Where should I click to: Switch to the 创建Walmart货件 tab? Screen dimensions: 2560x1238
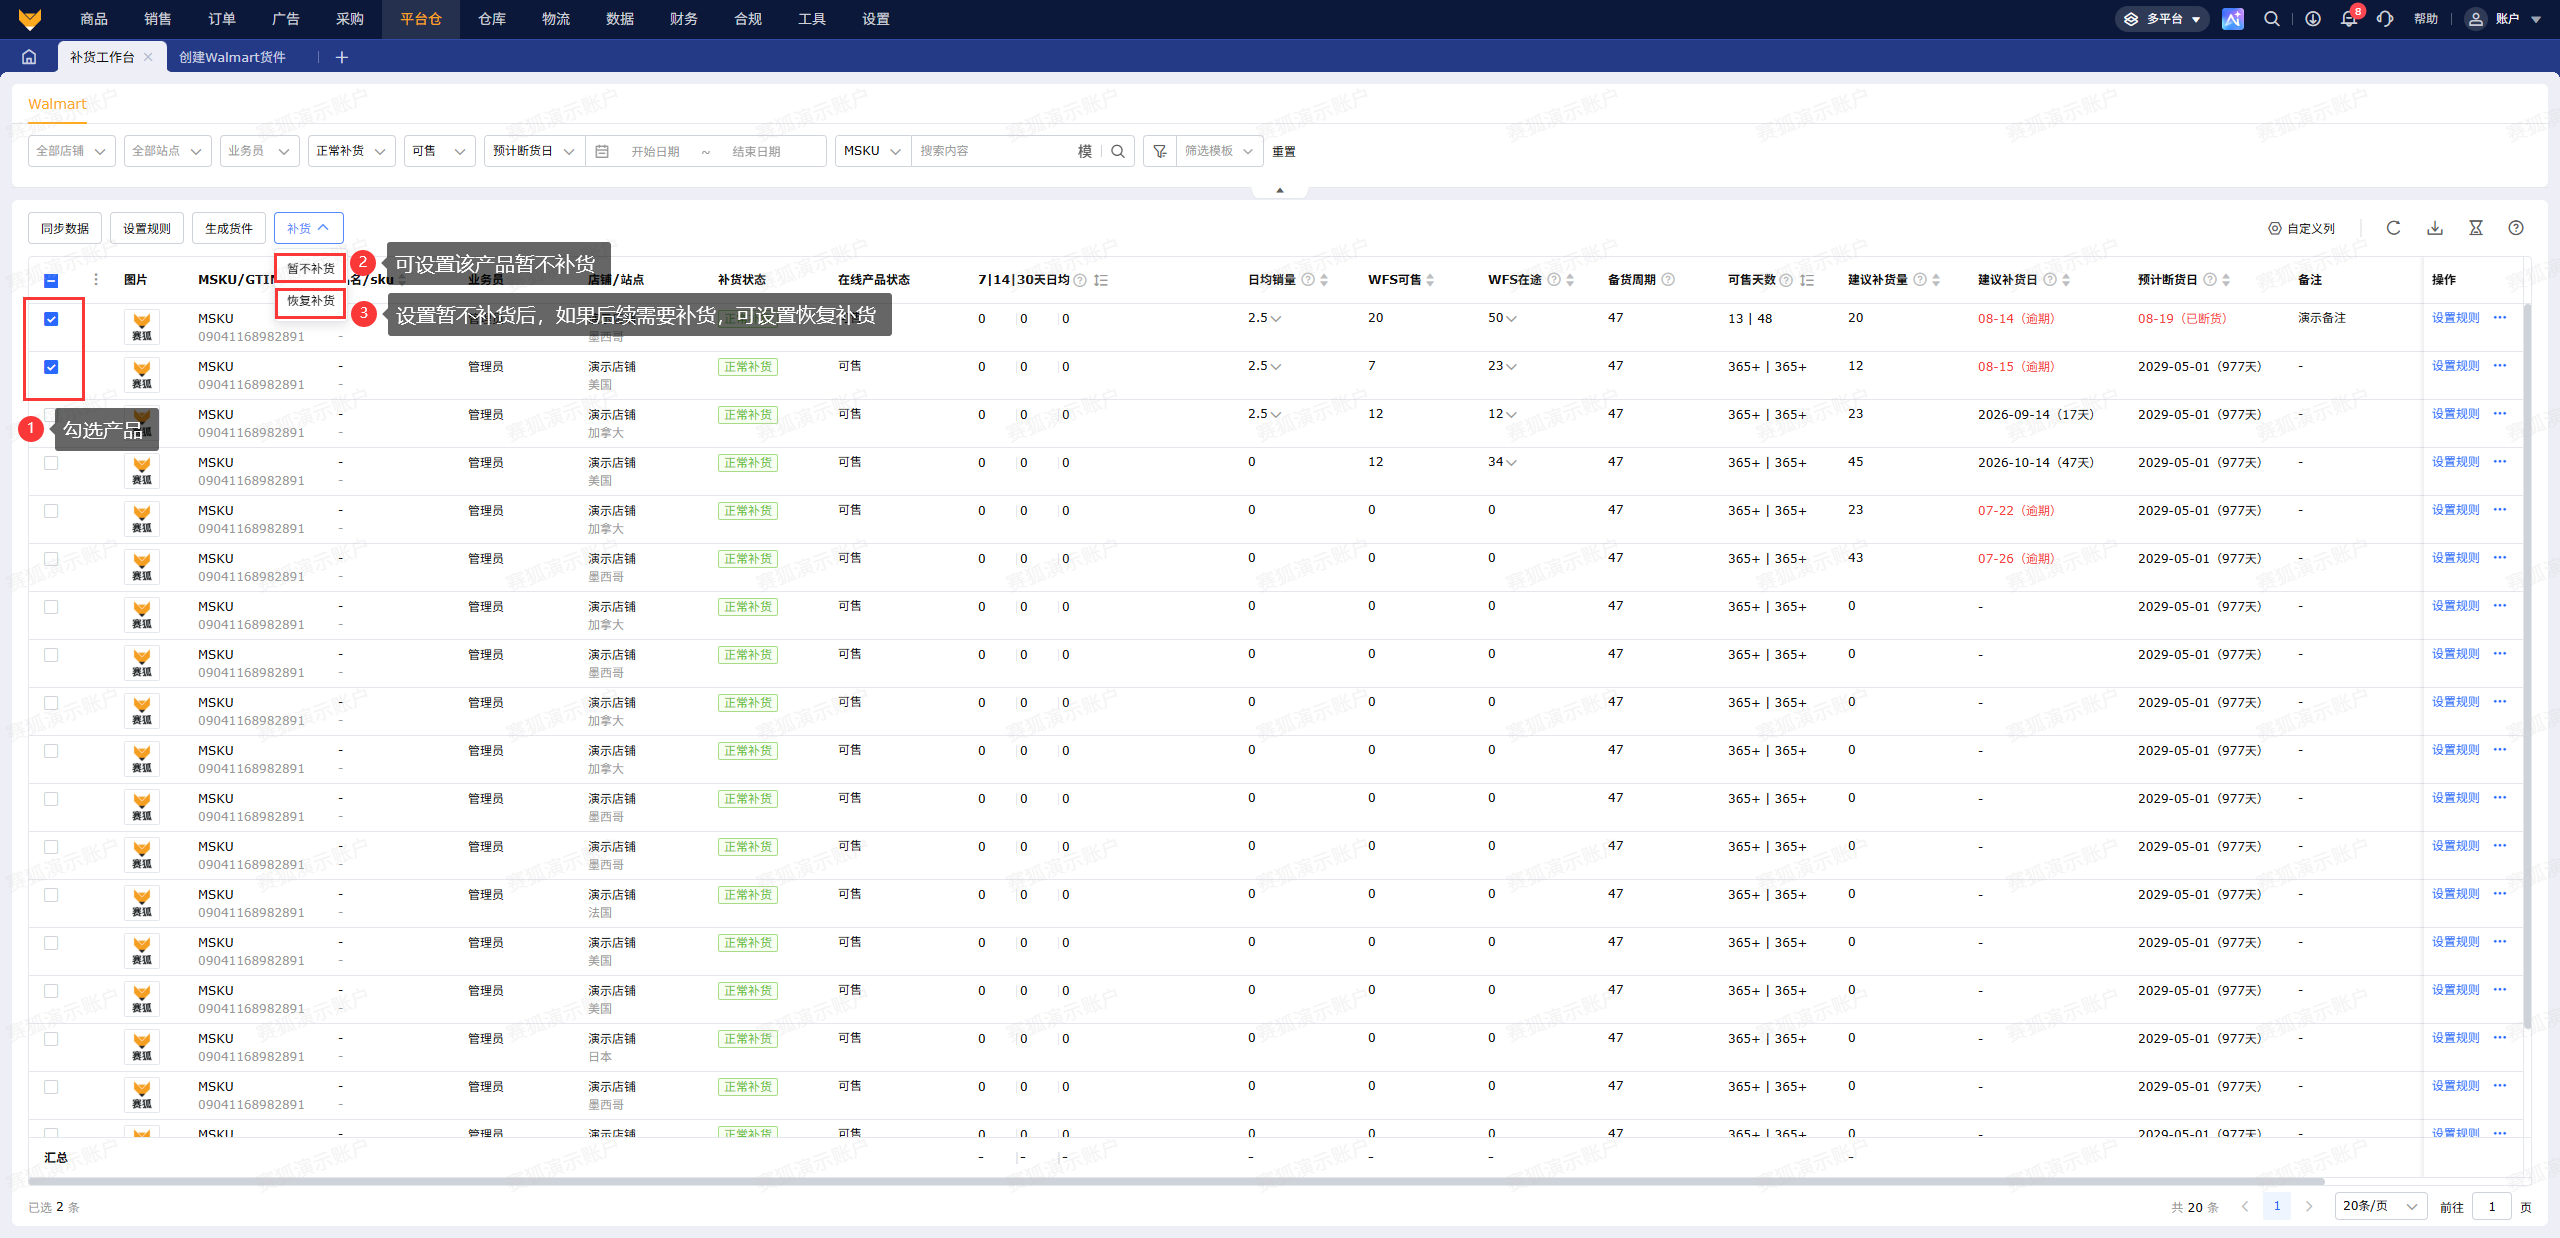pyautogui.click(x=232, y=57)
